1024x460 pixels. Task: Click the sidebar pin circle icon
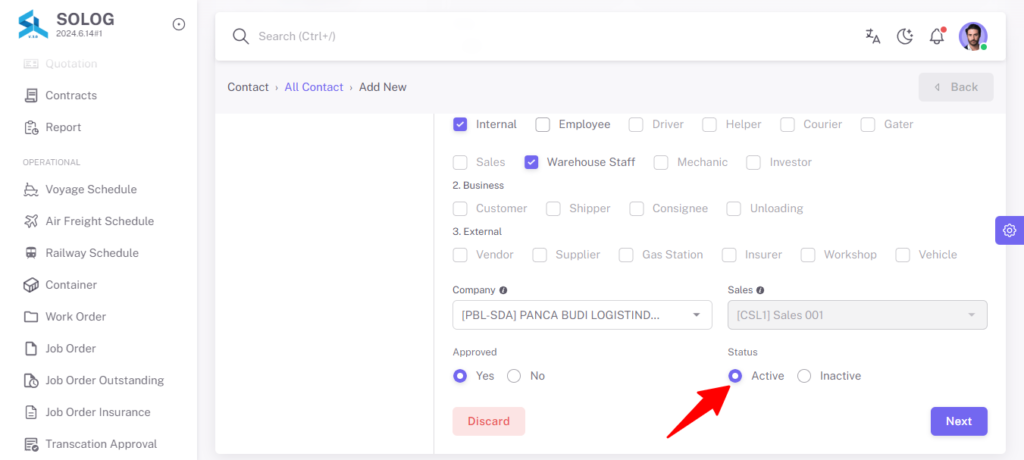tap(178, 24)
